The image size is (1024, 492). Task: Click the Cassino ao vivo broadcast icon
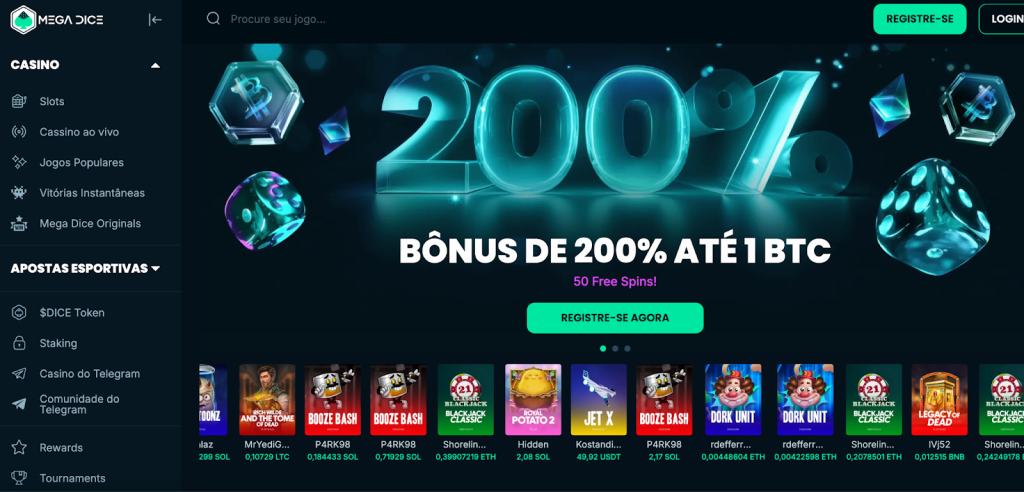tap(20, 132)
